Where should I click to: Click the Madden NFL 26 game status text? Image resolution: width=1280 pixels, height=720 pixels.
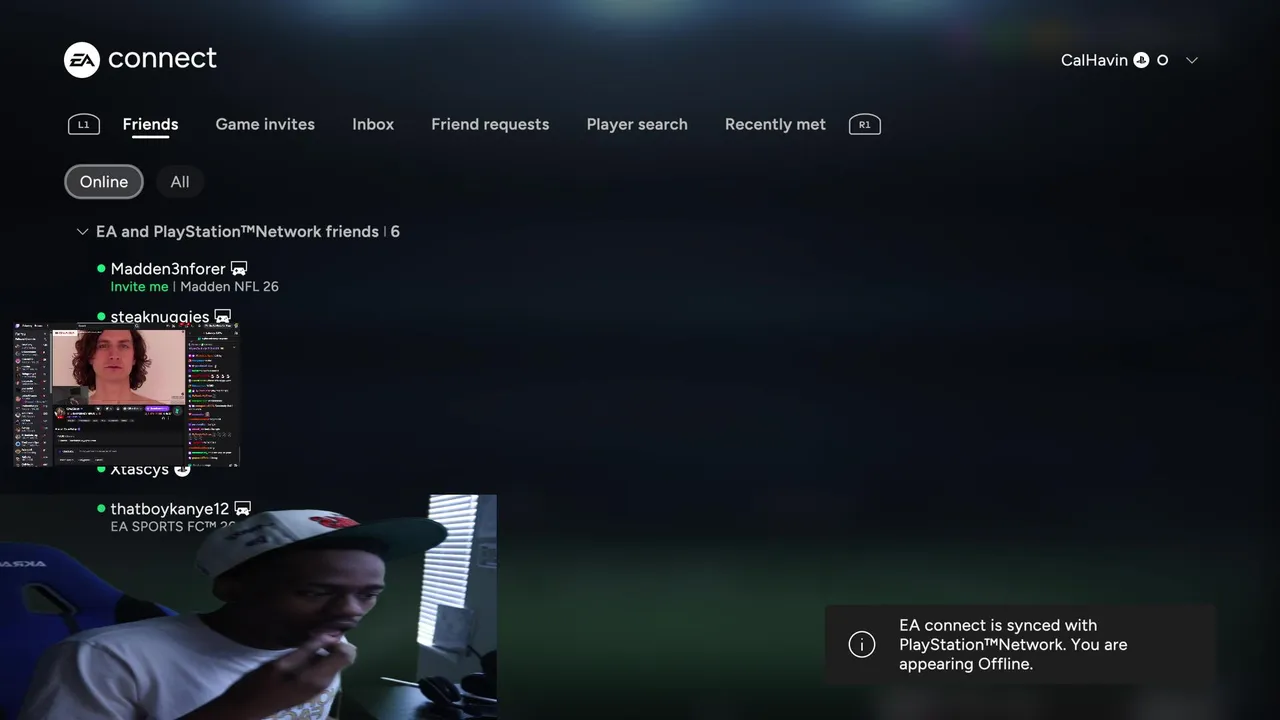(x=229, y=287)
